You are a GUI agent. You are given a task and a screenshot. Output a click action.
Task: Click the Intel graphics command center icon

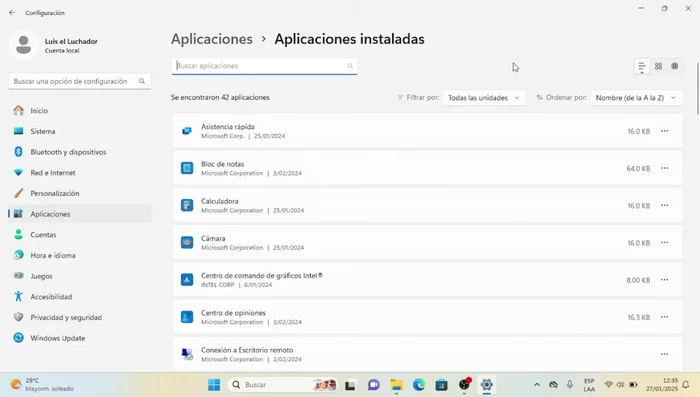click(187, 280)
